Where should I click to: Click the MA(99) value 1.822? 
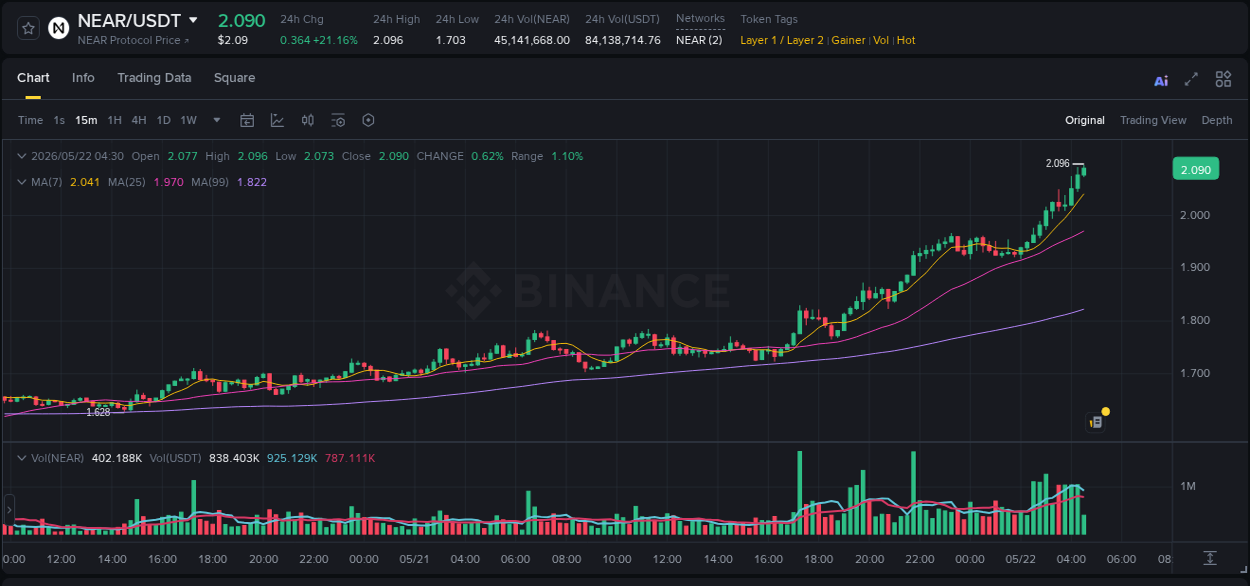pos(252,182)
